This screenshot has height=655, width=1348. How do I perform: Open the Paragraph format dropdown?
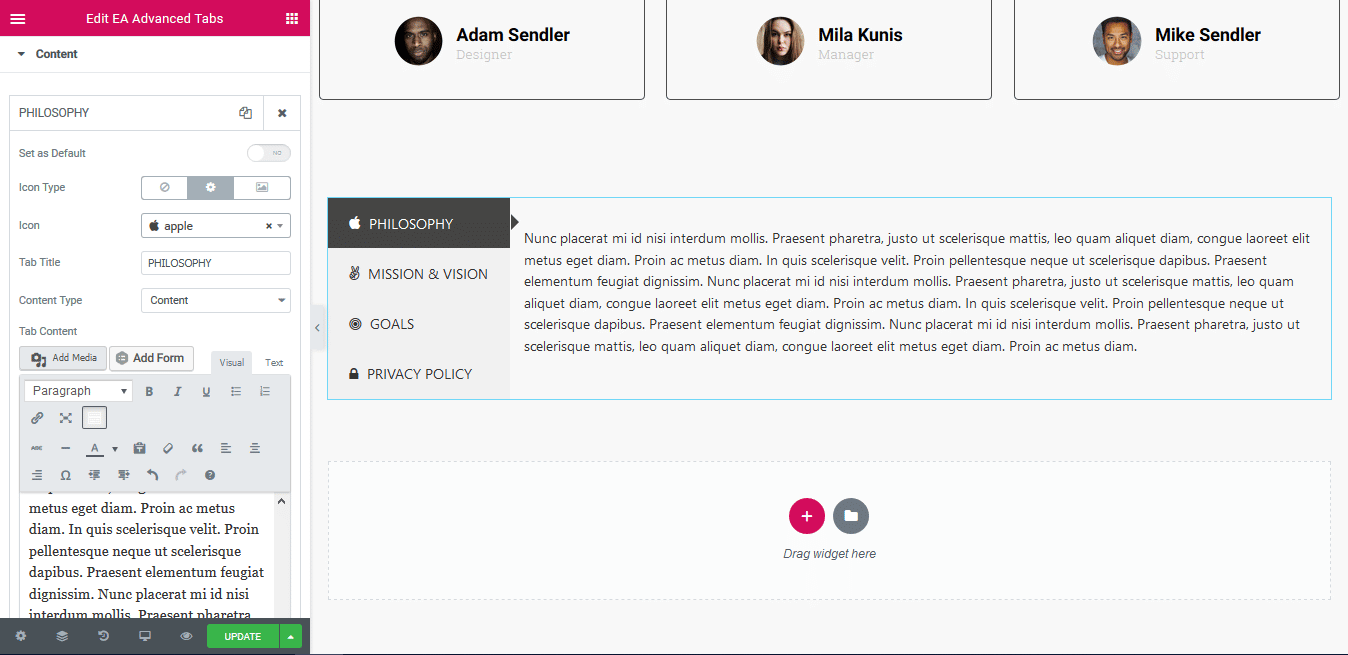[79, 391]
